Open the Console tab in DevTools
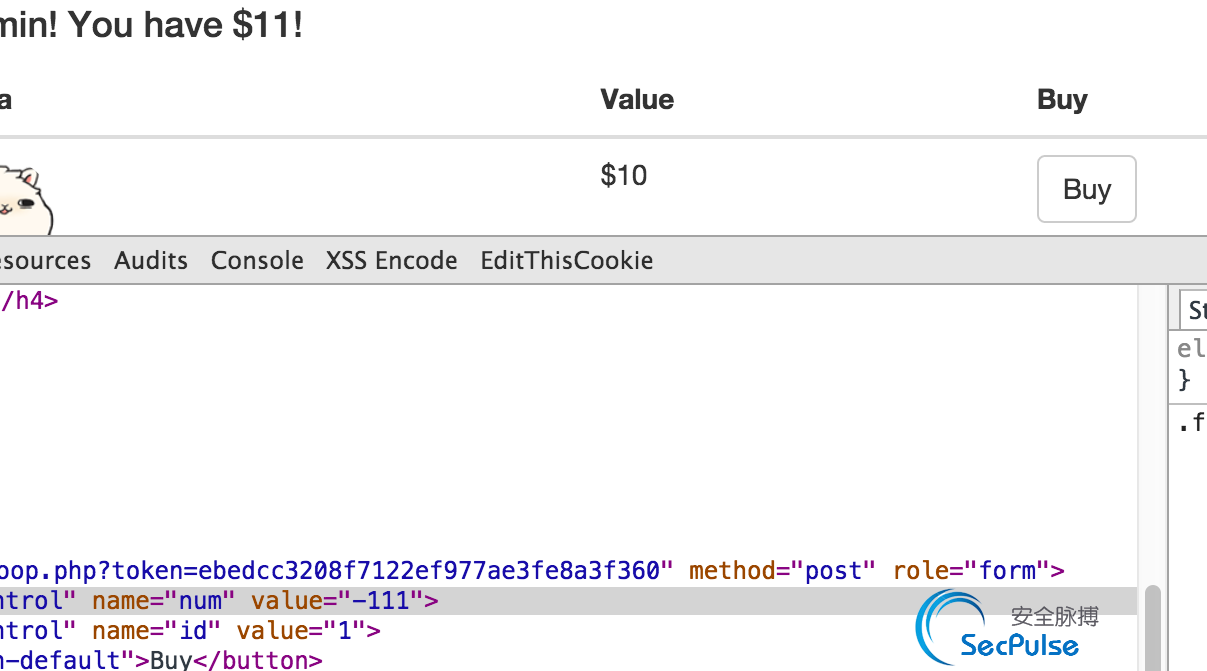 [x=257, y=261]
